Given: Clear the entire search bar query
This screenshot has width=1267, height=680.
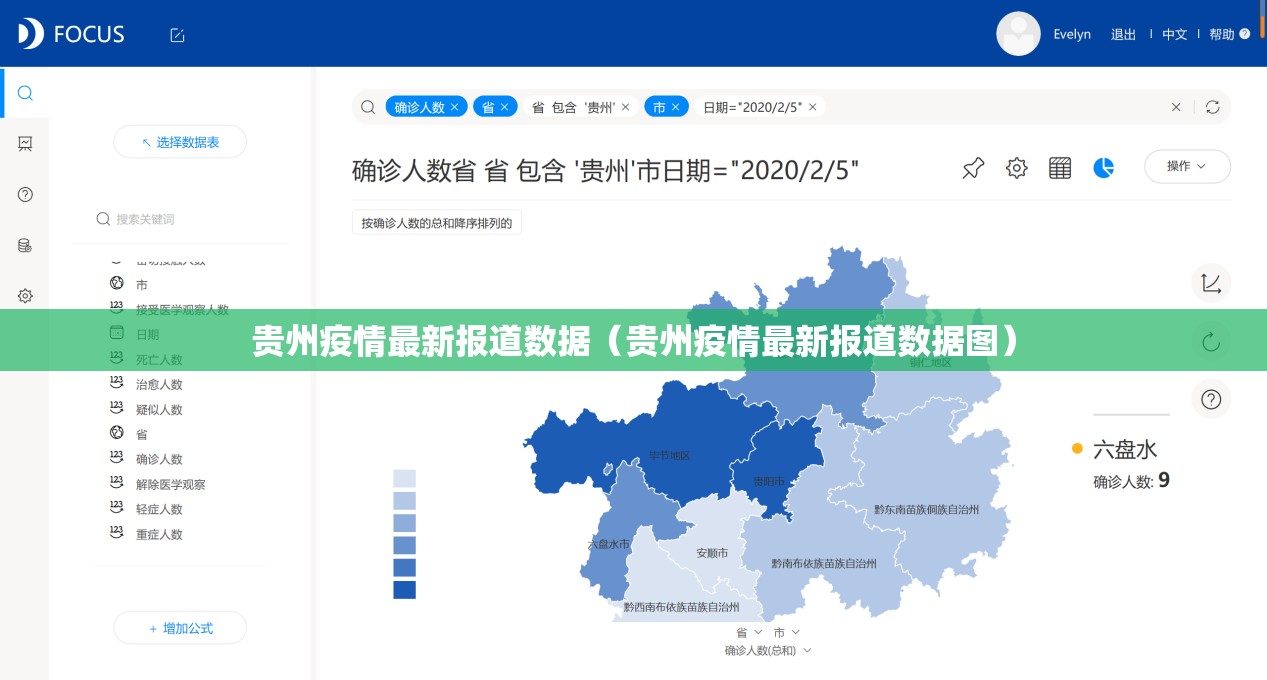Looking at the screenshot, I should tap(1176, 107).
